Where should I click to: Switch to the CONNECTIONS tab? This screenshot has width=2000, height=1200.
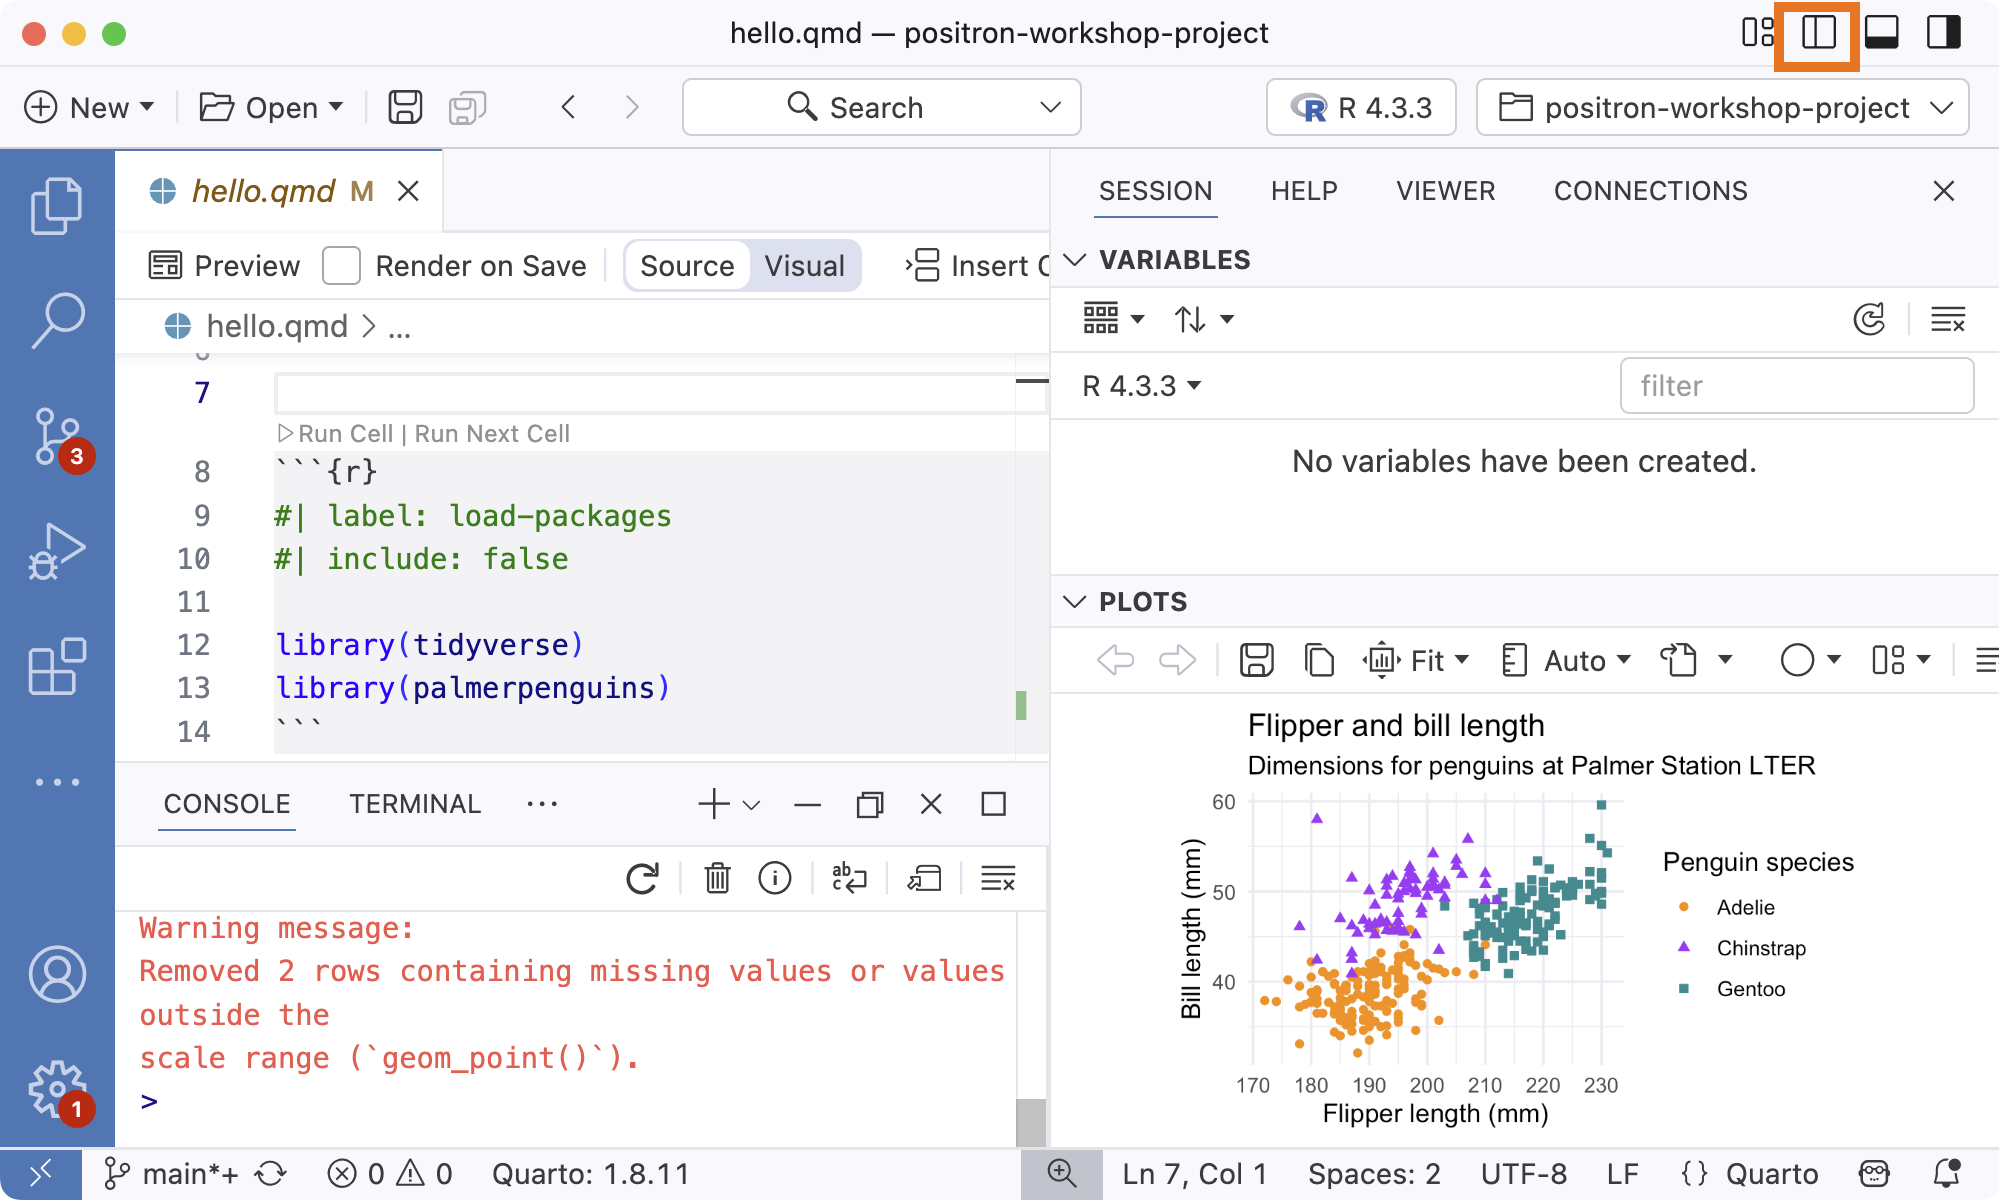click(1650, 191)
